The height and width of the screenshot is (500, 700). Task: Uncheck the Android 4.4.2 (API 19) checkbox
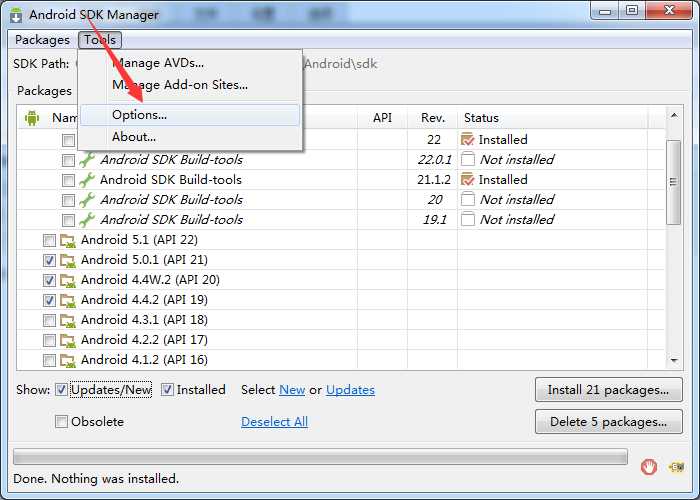(49, 300)
